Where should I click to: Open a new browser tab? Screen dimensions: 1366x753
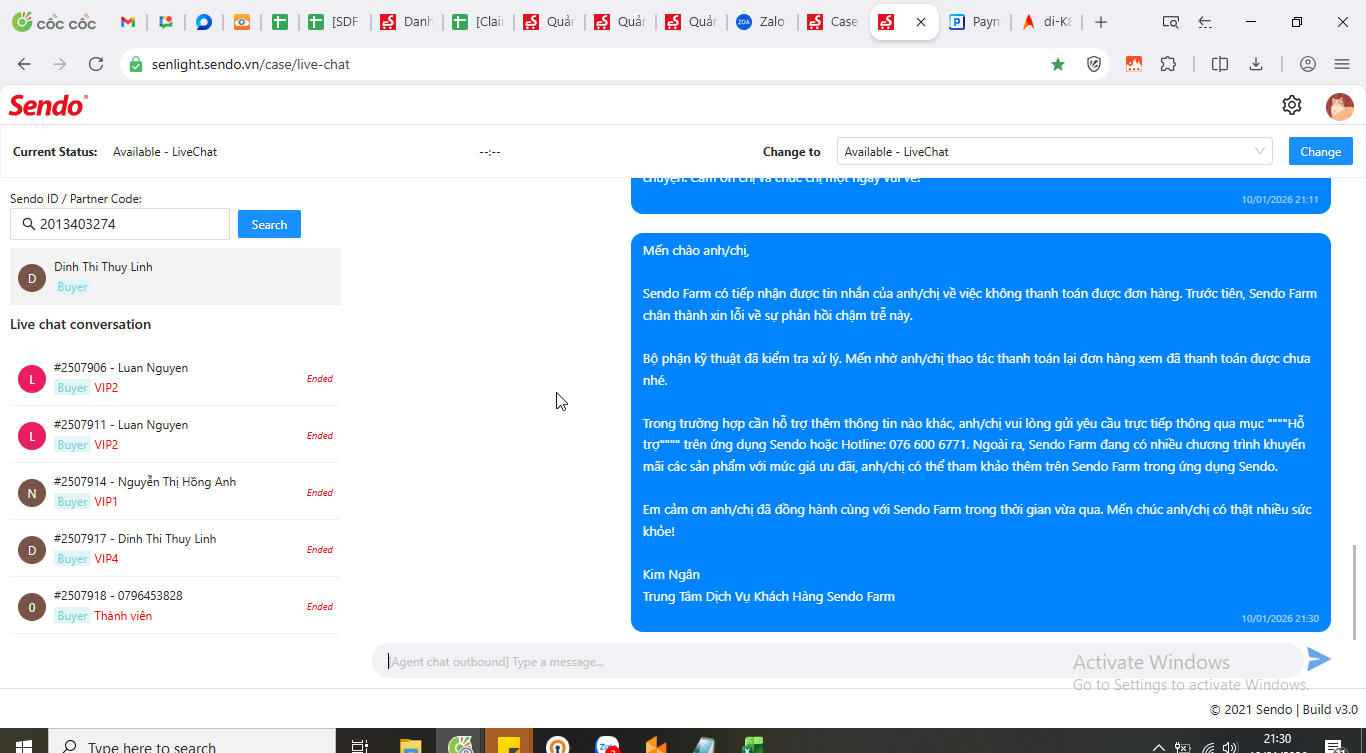(x=1101, y=22)
